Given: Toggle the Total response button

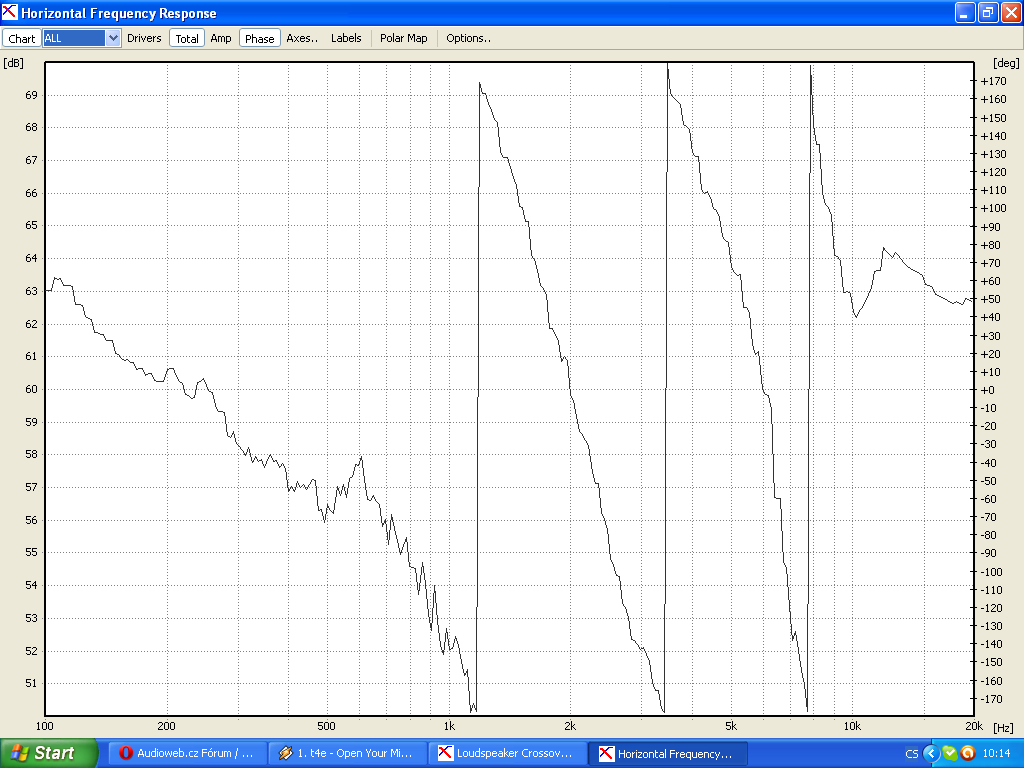Looking at the screenshot, I should [x=187, y=39].
